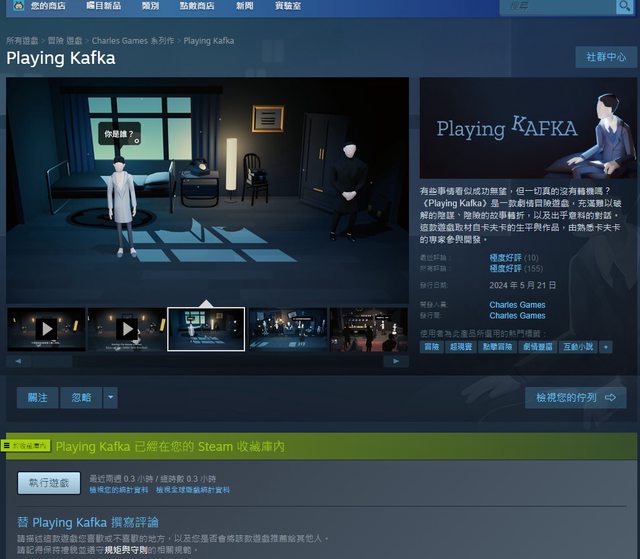Play the second video thumbnail
This screenshot has height=559, width=640.
[x=127, y=329]
